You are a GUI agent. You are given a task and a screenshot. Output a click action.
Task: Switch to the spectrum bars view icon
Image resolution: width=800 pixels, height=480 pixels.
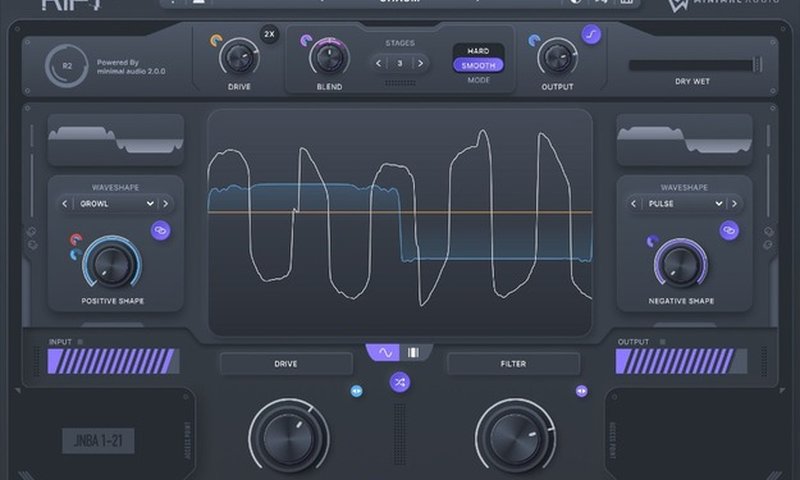(415, 353)
